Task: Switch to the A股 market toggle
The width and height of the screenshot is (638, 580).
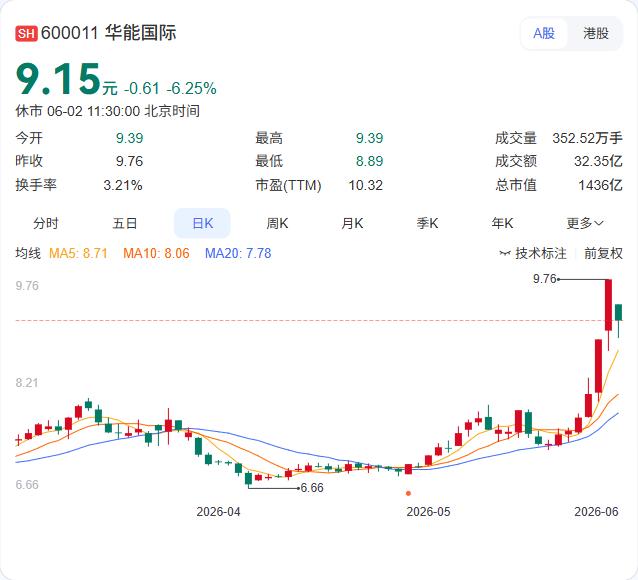Action: click(544, 33)
